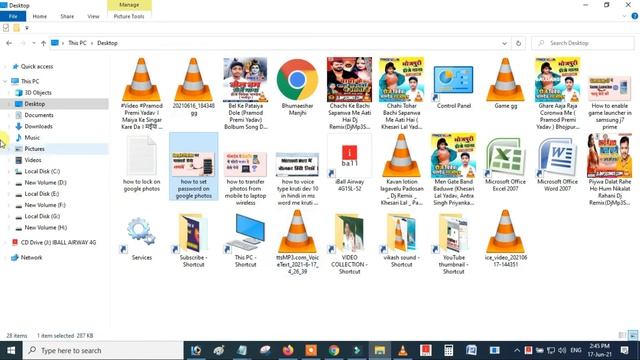Screen dimensions: 640x360
Task: Go up one folder level arrow
Action: point(43,43)
